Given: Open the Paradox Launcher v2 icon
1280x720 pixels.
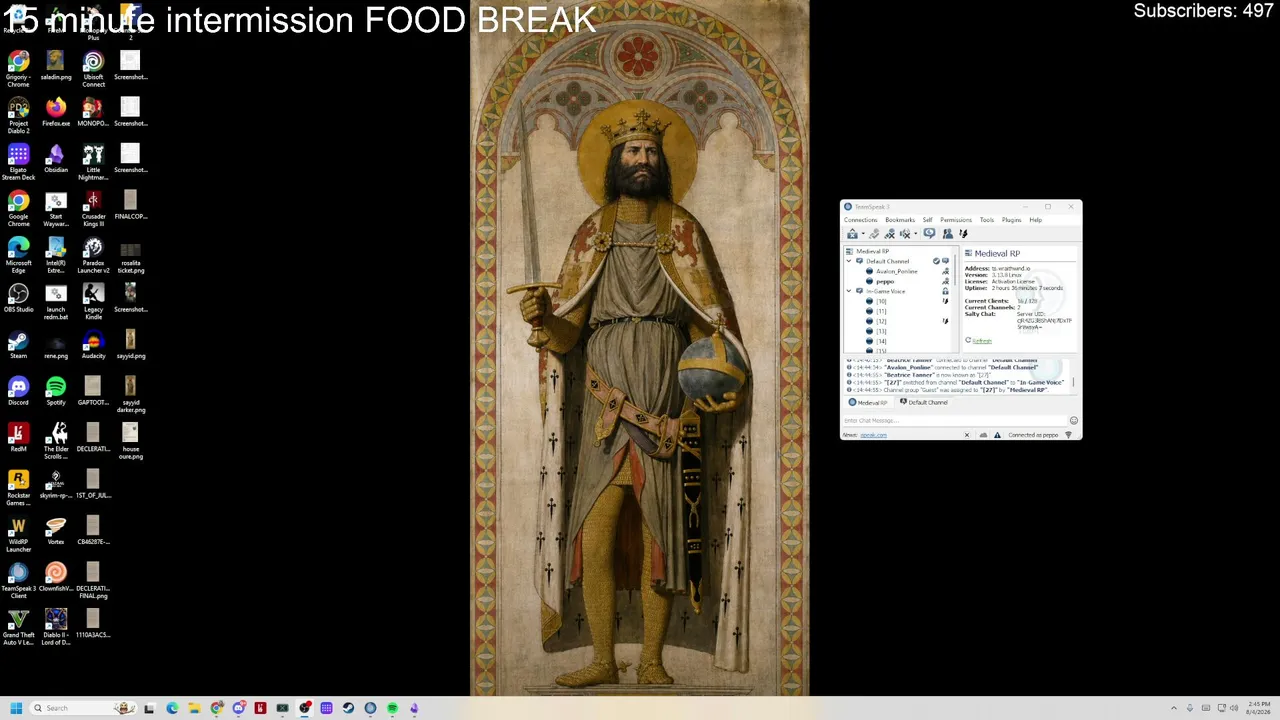Looking at the screenshot, I should point(93,255).
